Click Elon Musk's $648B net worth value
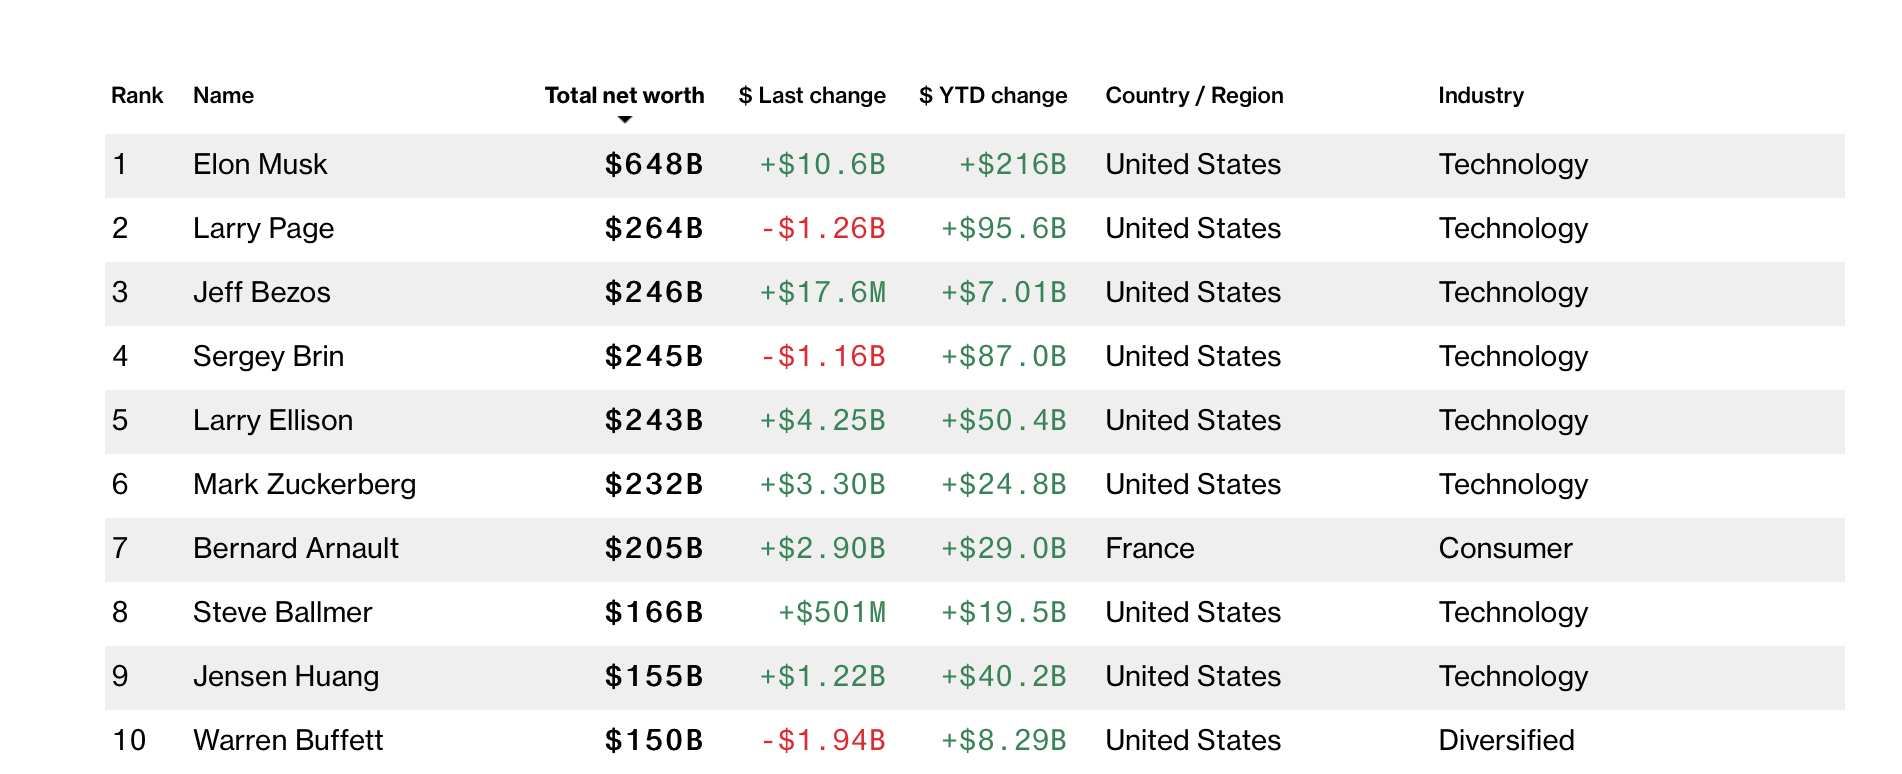This screenshot has width=1902, height=774. coord(654,165)
